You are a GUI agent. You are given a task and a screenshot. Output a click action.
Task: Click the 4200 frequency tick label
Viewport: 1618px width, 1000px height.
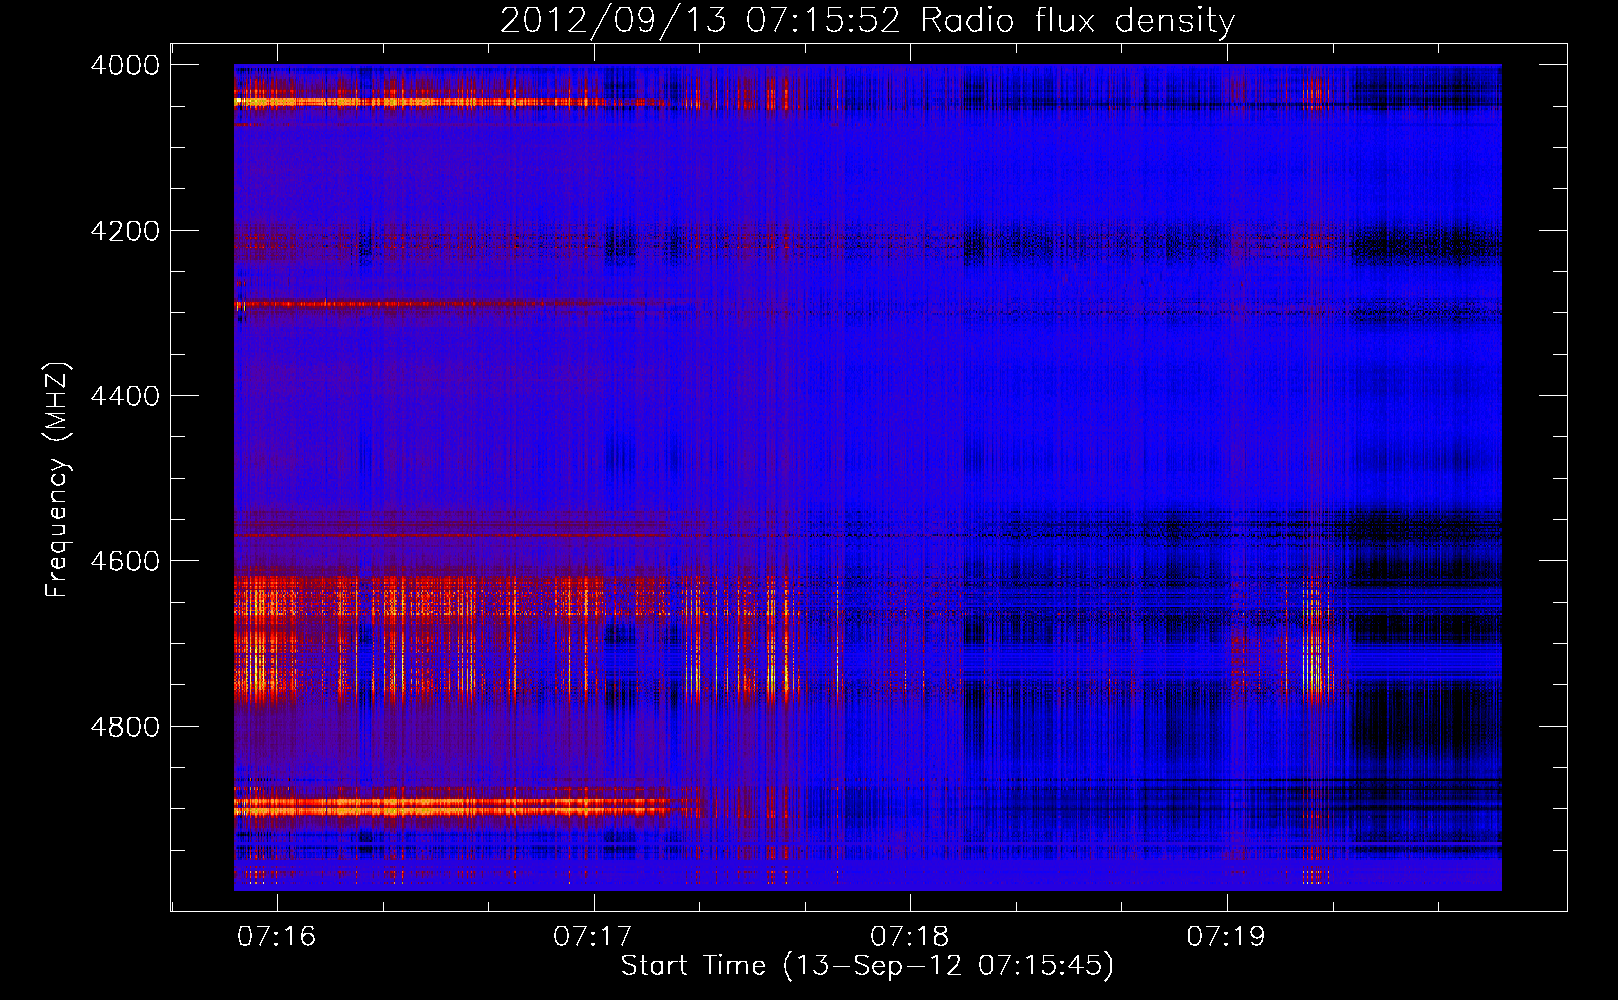(x=125, y=231)
